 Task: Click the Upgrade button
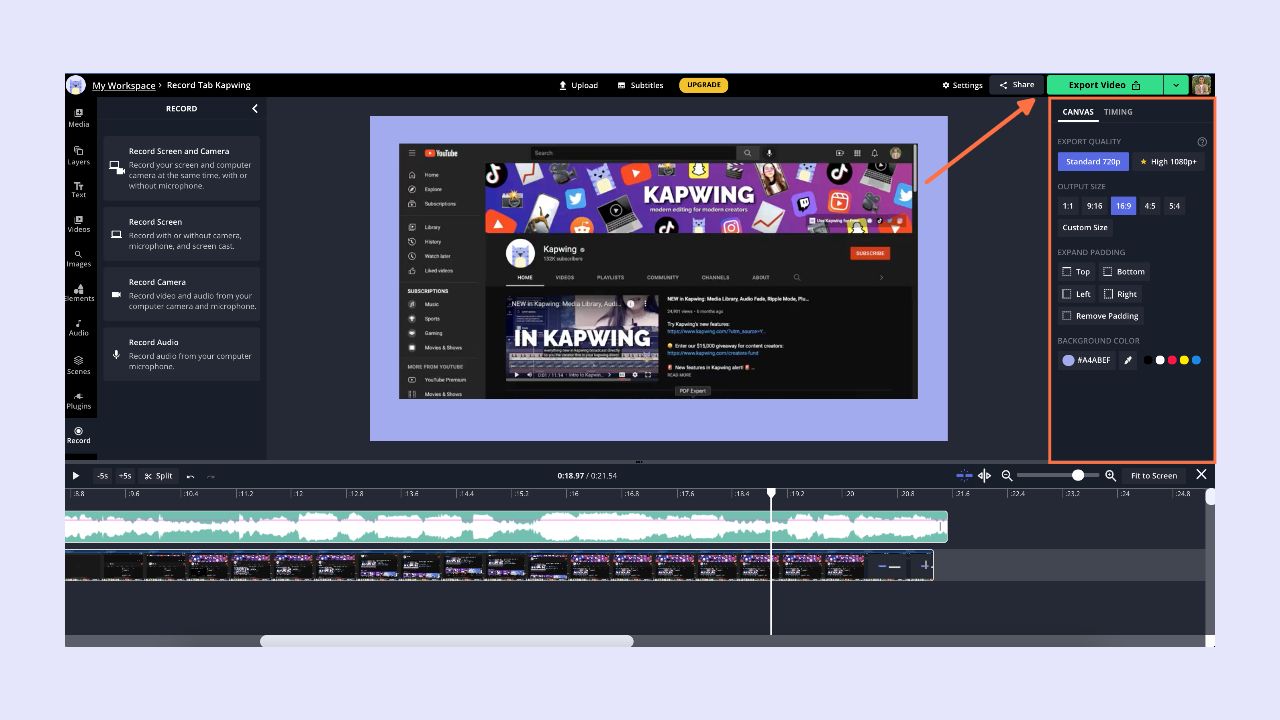pos(703,85)
